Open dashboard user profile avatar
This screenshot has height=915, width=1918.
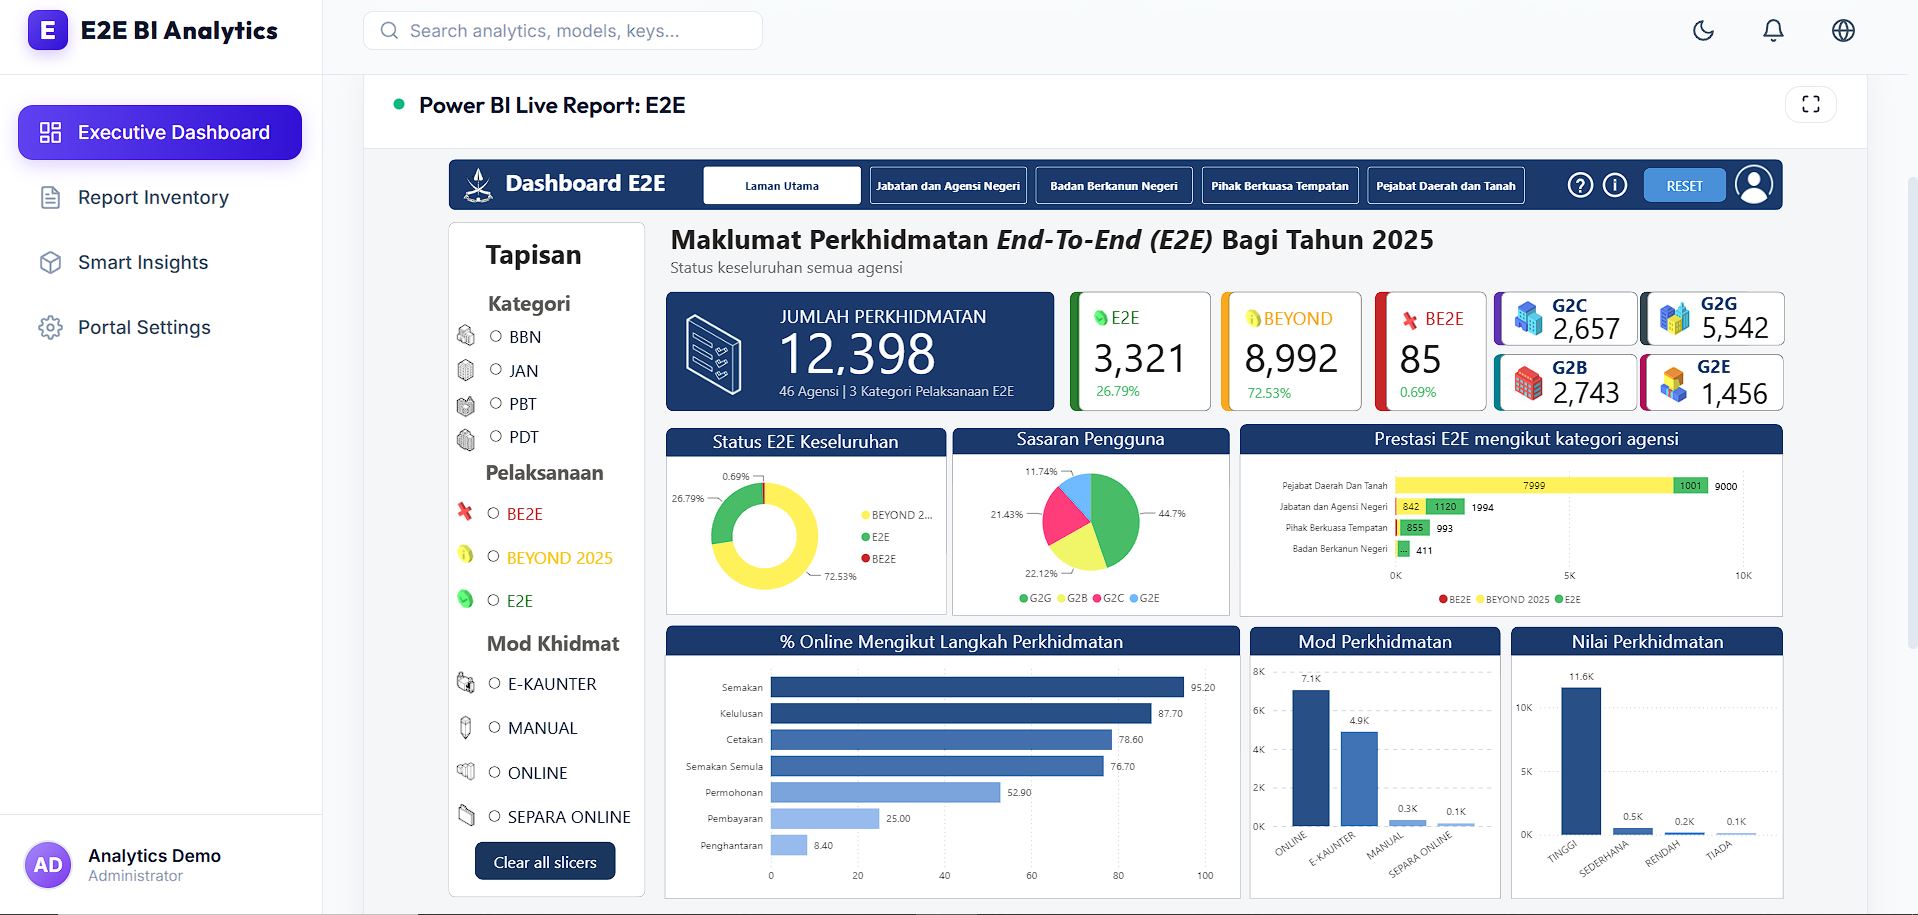tap(1754, 184)
